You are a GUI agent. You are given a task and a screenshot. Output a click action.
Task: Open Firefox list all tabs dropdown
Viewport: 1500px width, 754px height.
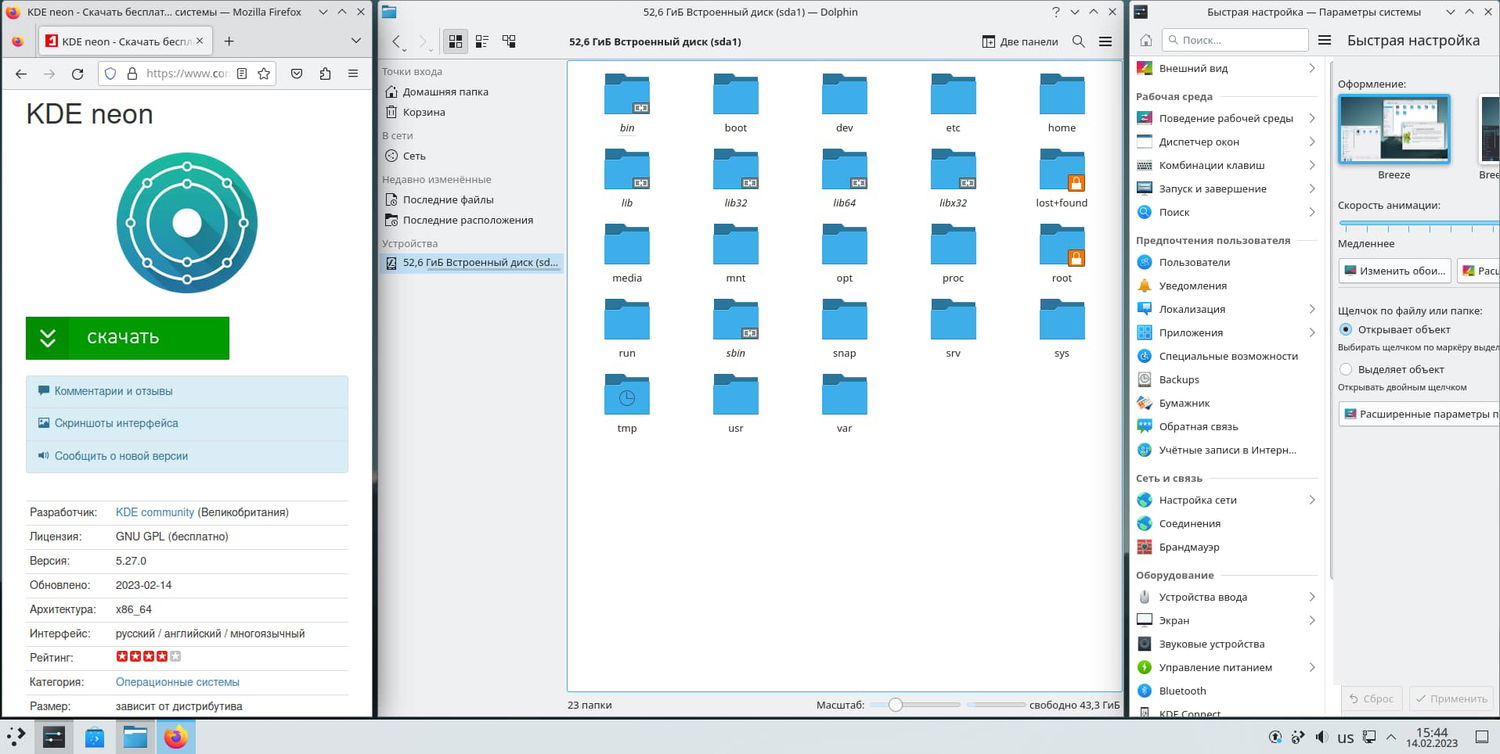pyautogui.click(x=356, y=41)
